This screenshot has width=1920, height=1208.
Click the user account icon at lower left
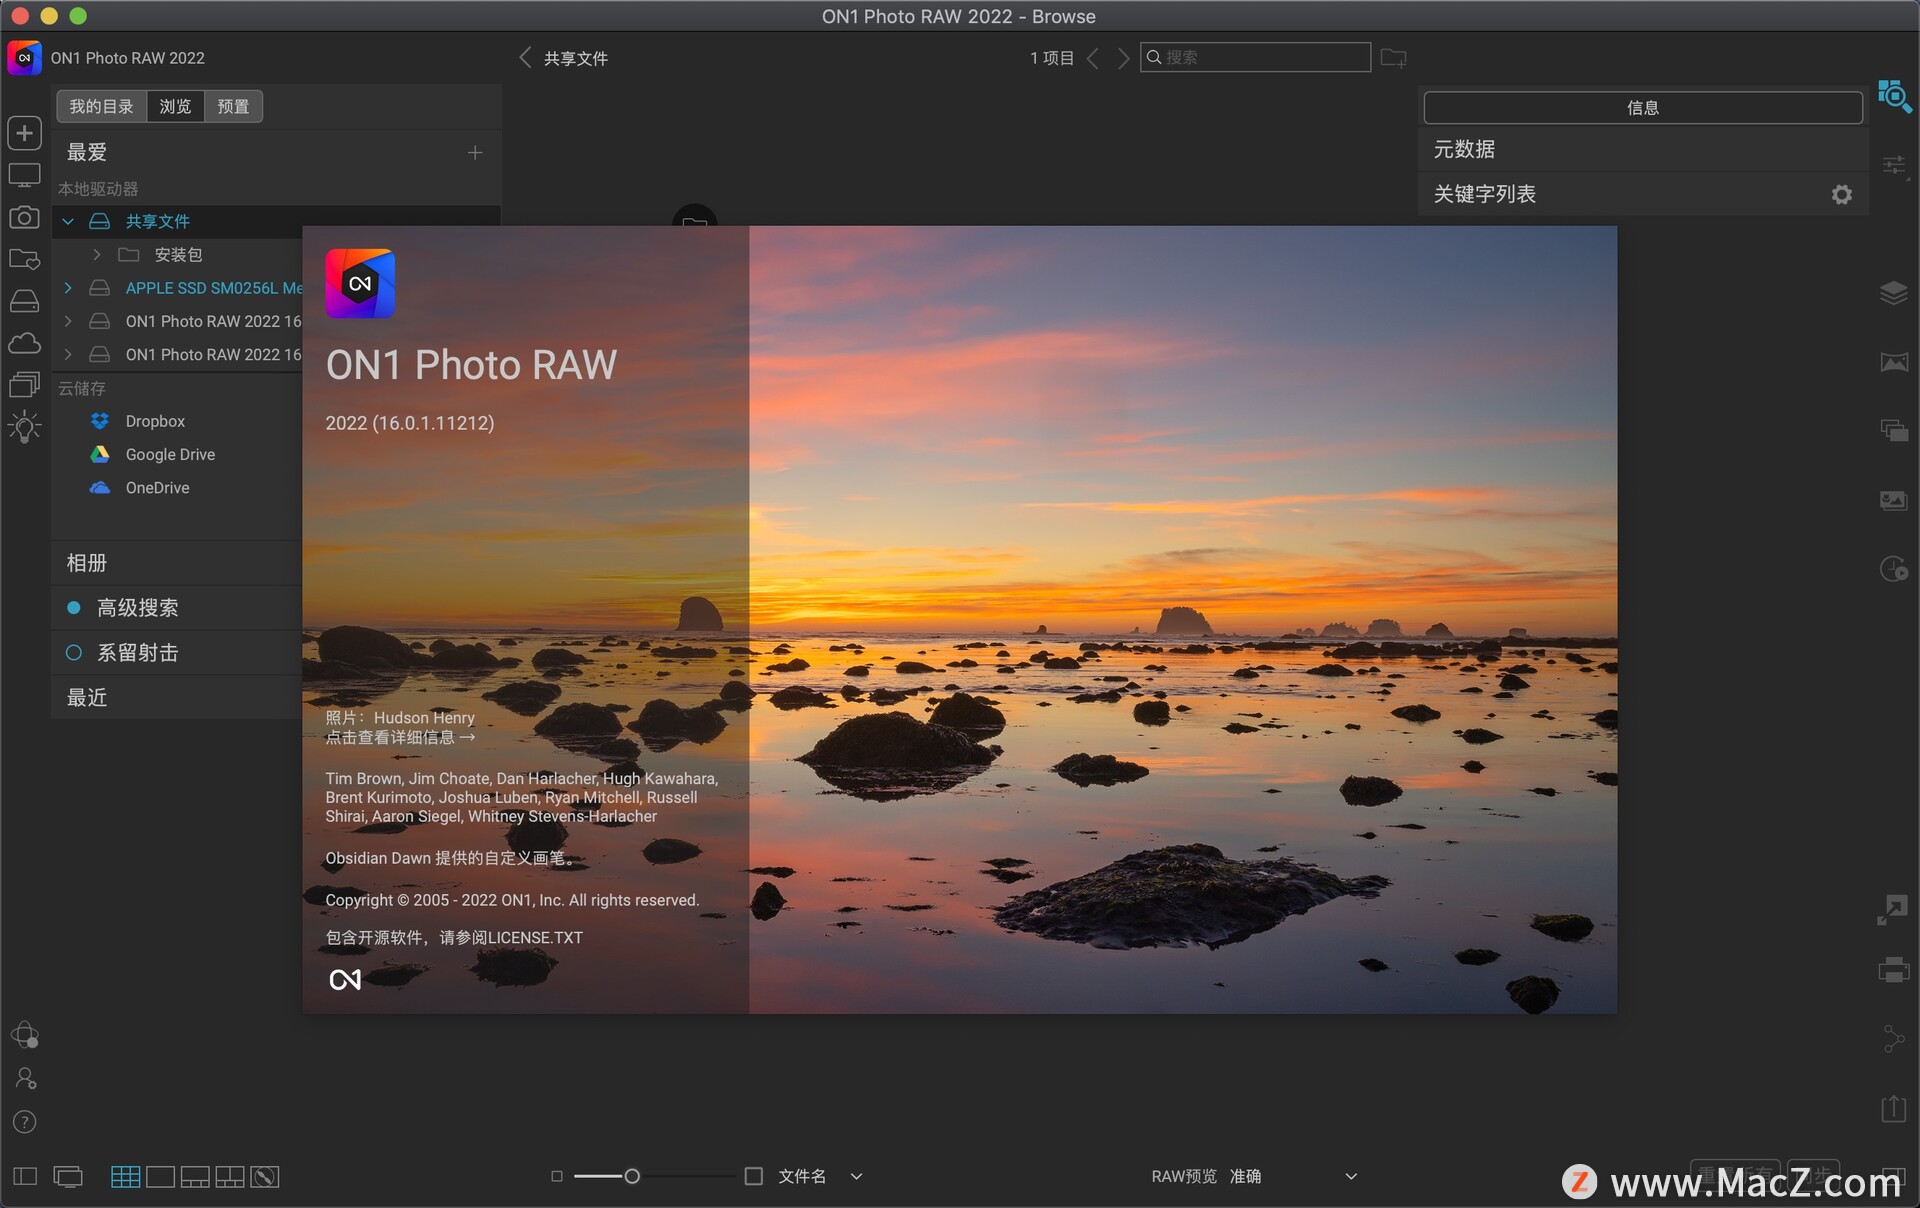[x=25, y=1078]
